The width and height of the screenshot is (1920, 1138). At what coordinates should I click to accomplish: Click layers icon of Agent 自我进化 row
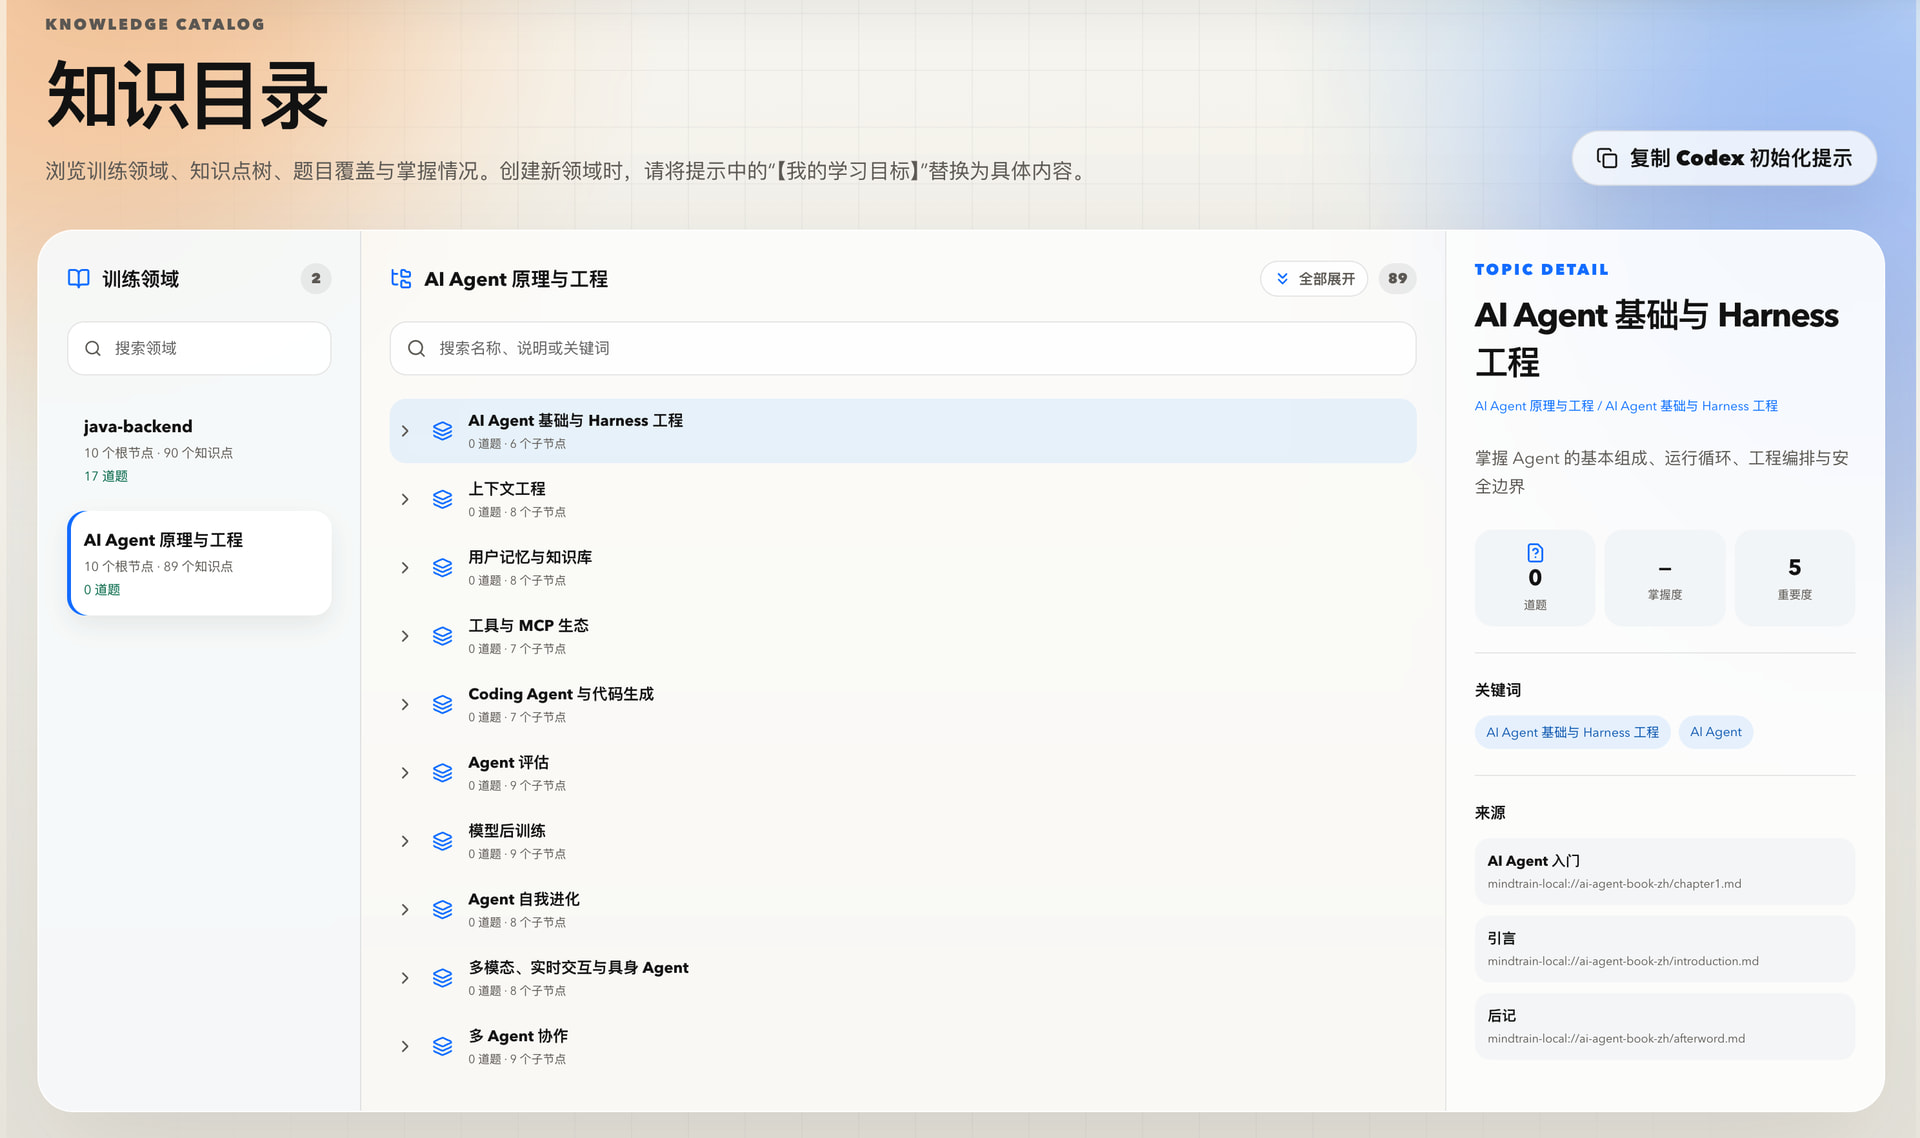[442, 910]
